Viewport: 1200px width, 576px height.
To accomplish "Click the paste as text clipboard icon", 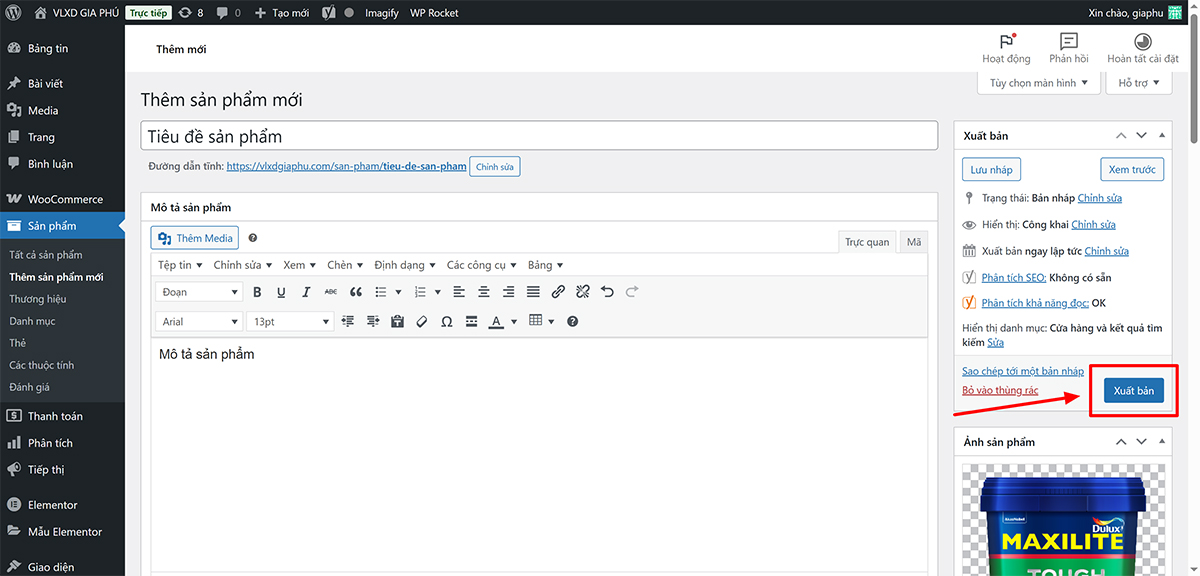I will [397, 322].
